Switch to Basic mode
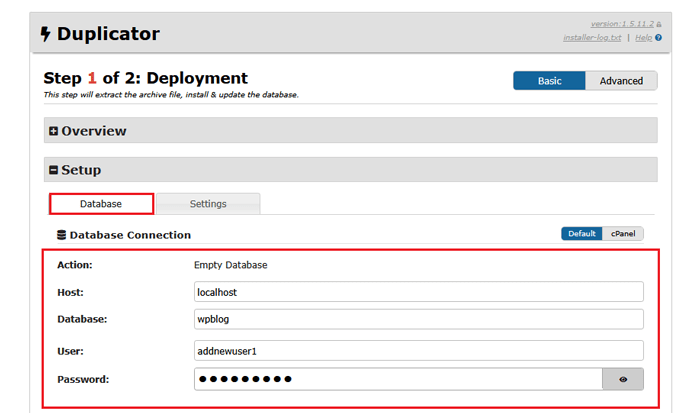The width and height of the screenshot is (700, 413). [x=549, y=81]
